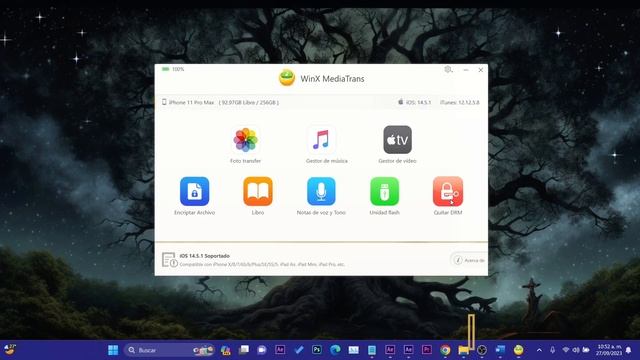Open the taskbar weather widget
The width and height of the screenshot is (640, 360).
pos(10,349)
